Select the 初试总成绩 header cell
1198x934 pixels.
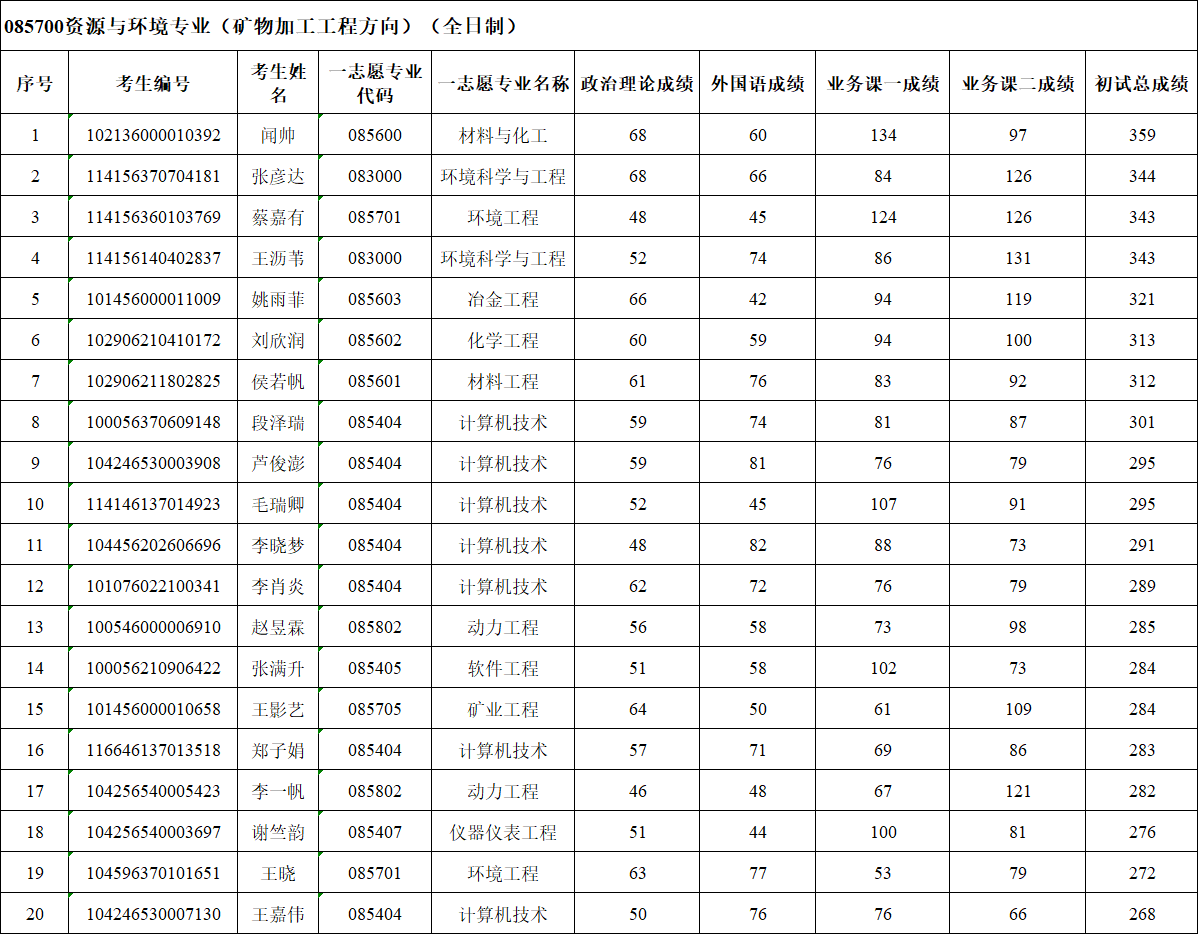point(1141,84)
